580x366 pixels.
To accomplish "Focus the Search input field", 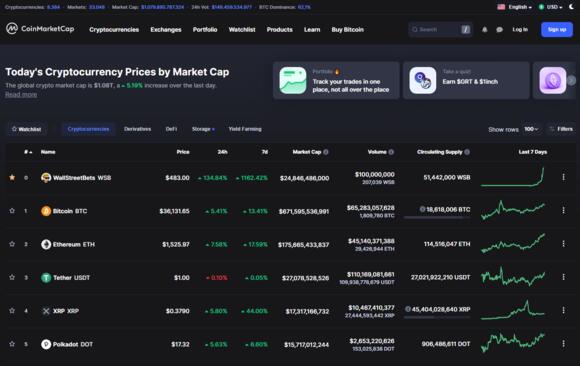I will tap(440, 30).
